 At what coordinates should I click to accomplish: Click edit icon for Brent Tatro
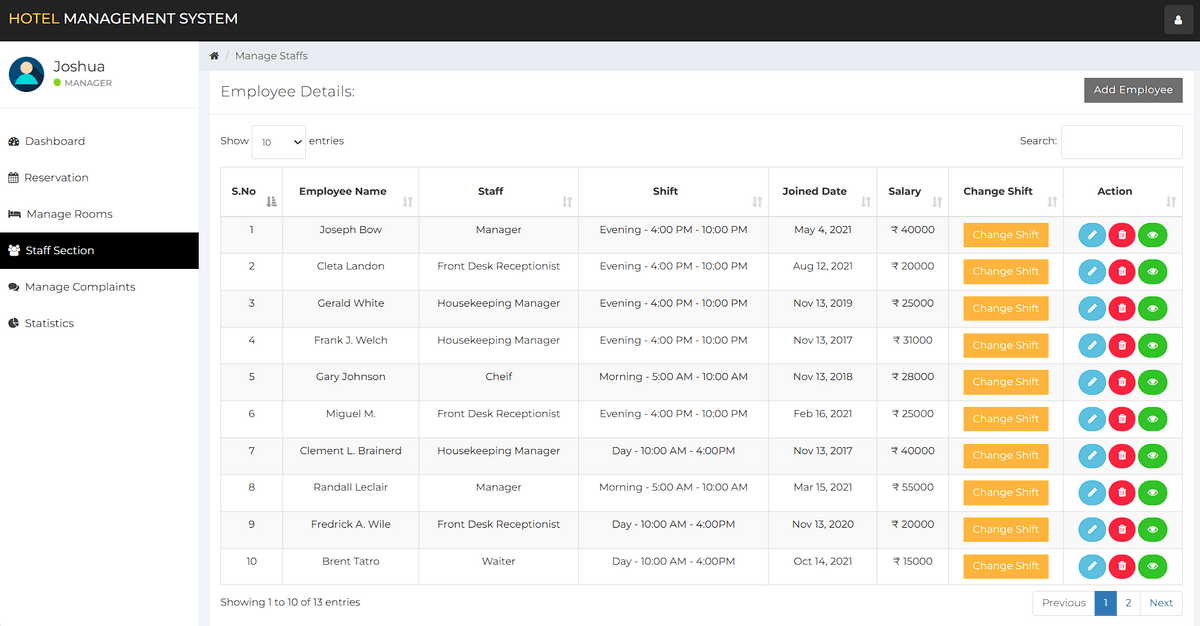pos(1092,566)
